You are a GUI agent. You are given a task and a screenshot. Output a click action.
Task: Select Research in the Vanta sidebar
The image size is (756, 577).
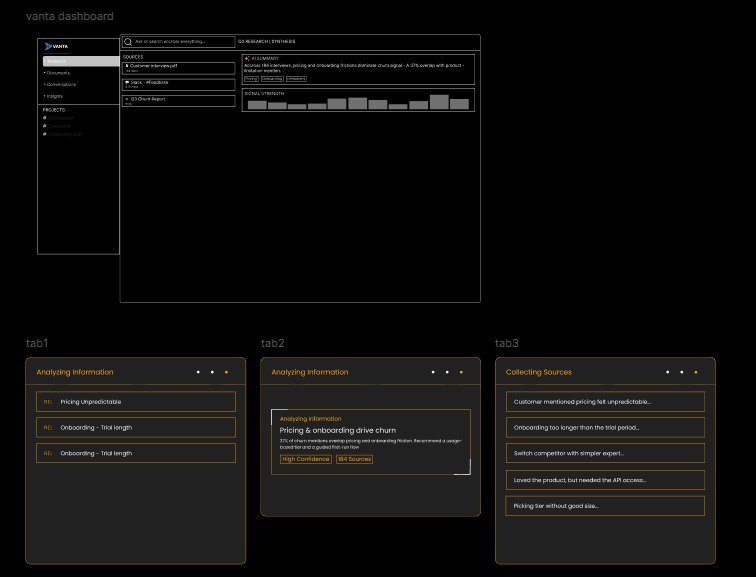pos(81,61)
